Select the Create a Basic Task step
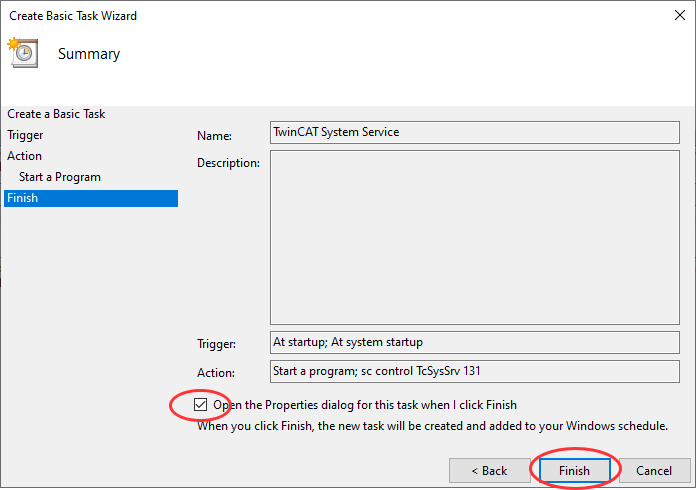 pos(56,114)
